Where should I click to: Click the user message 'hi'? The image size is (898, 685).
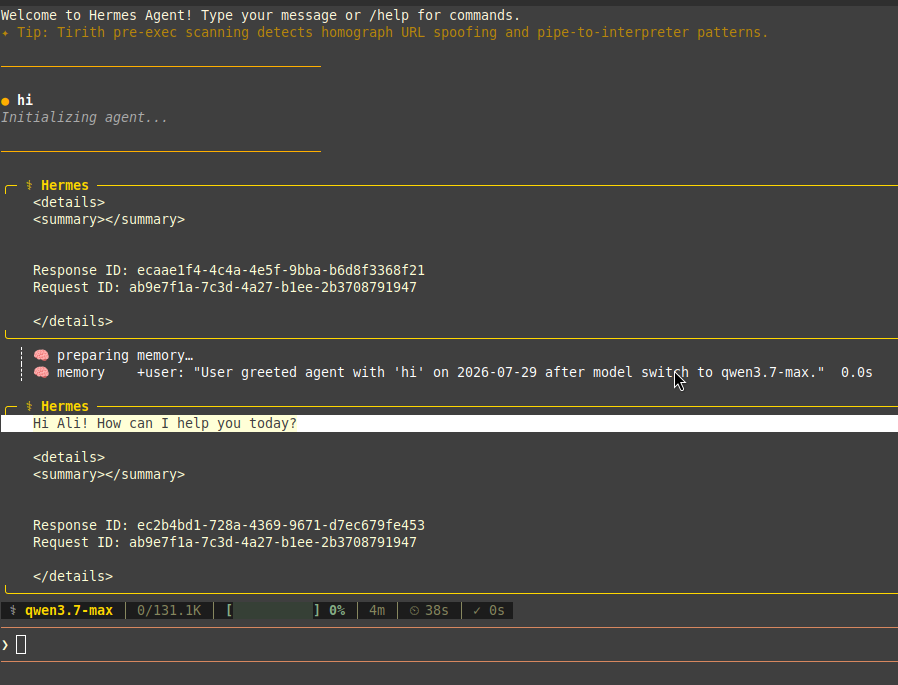click(x=25, y=100)
